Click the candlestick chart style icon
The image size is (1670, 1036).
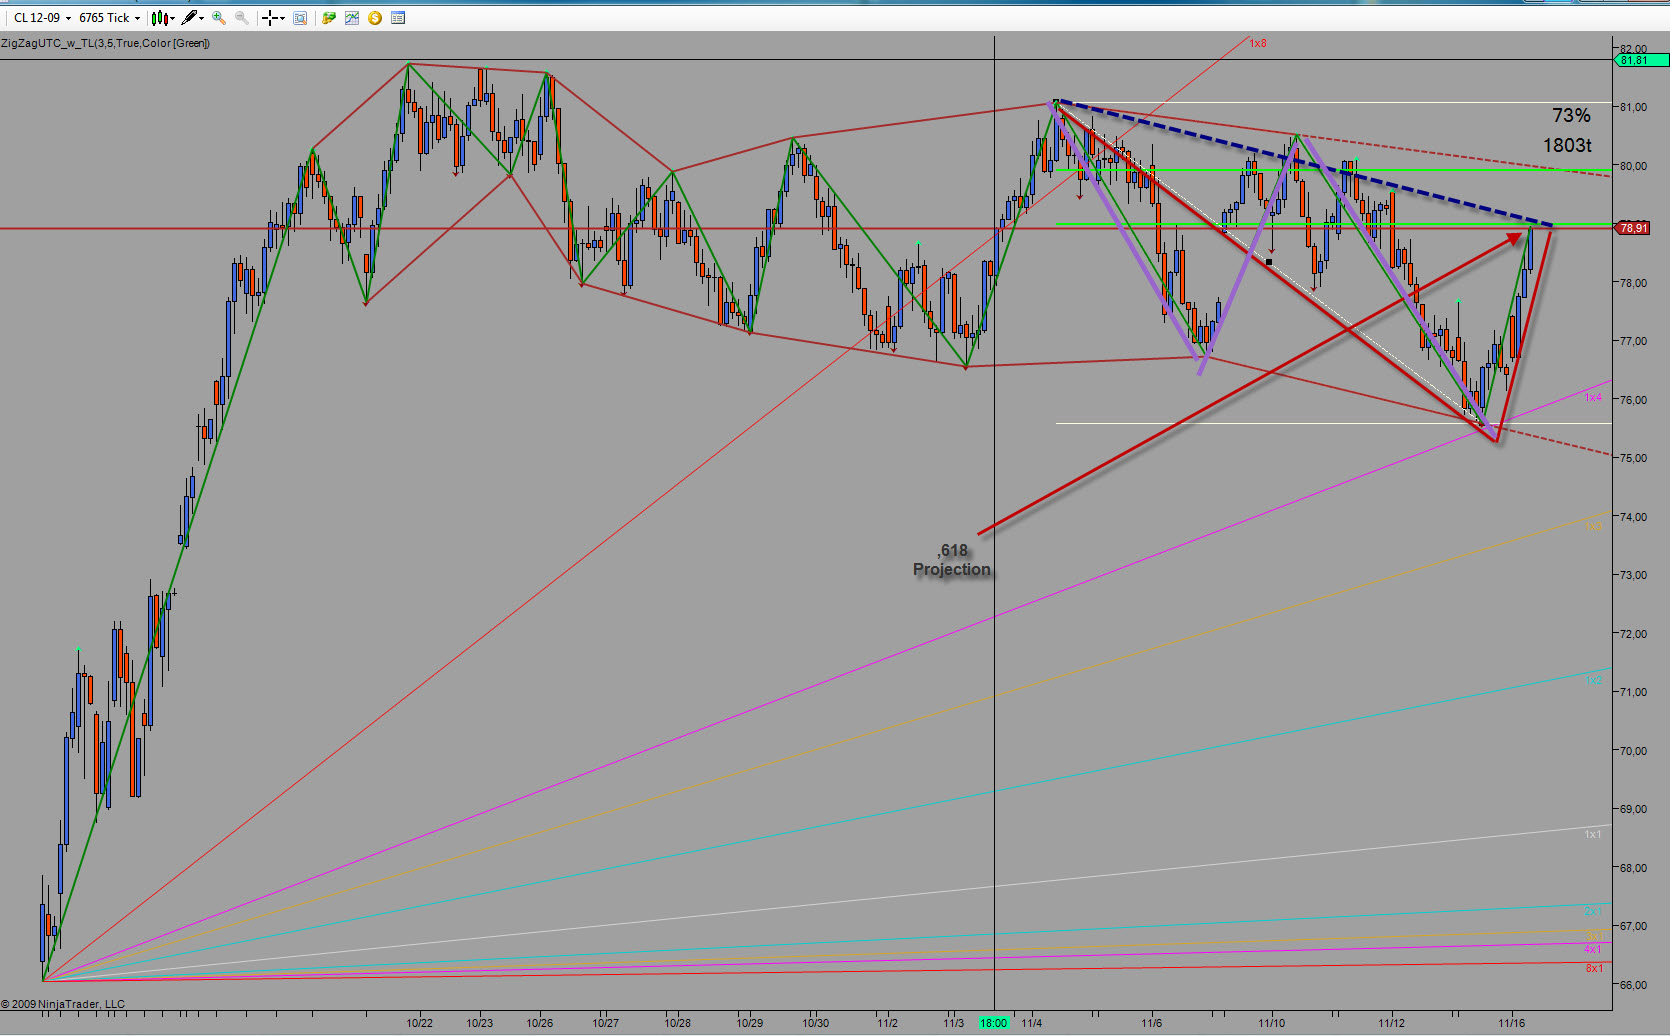point(159,18)
